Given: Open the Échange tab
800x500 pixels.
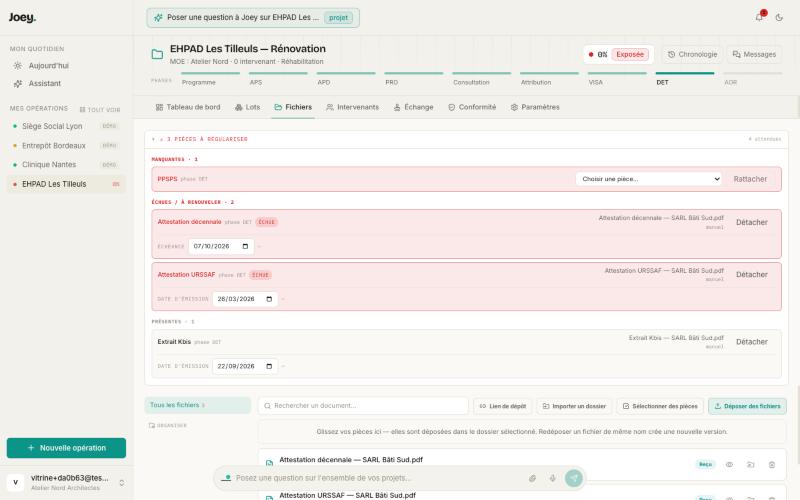Looking at the screenshot, I should pos(413,107).
